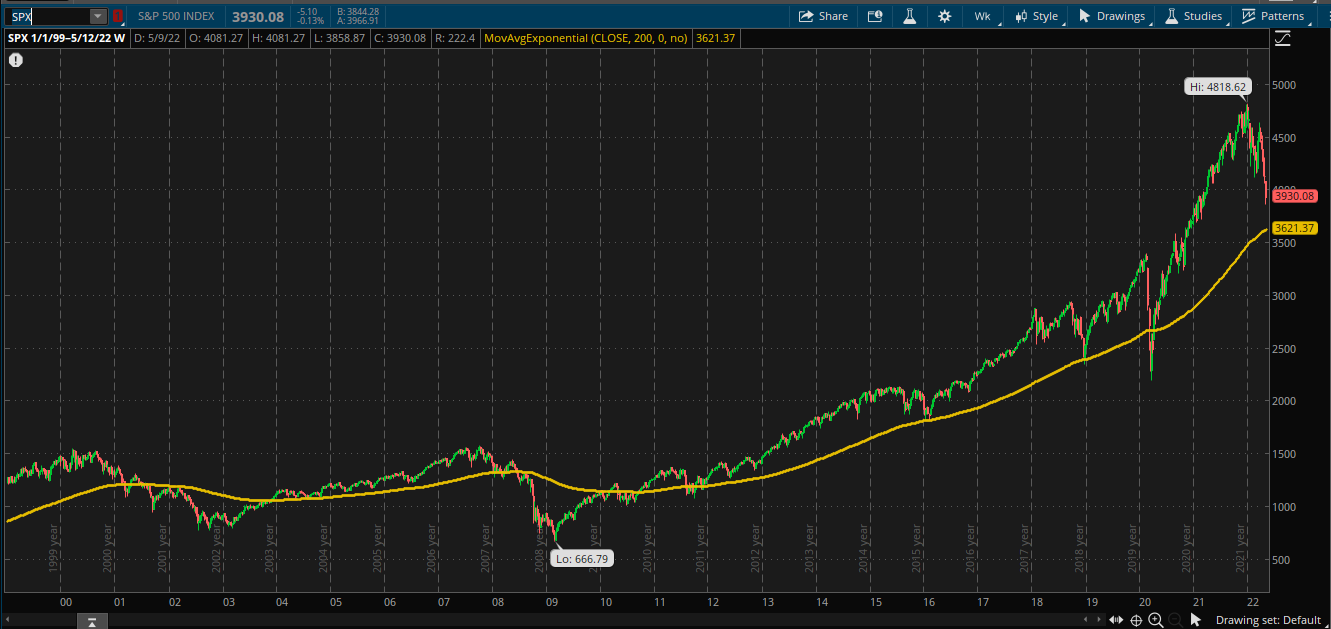Click the R: 222.4 range value
Viewport: 1331px width, 629px height.
(x=454, y=38)
